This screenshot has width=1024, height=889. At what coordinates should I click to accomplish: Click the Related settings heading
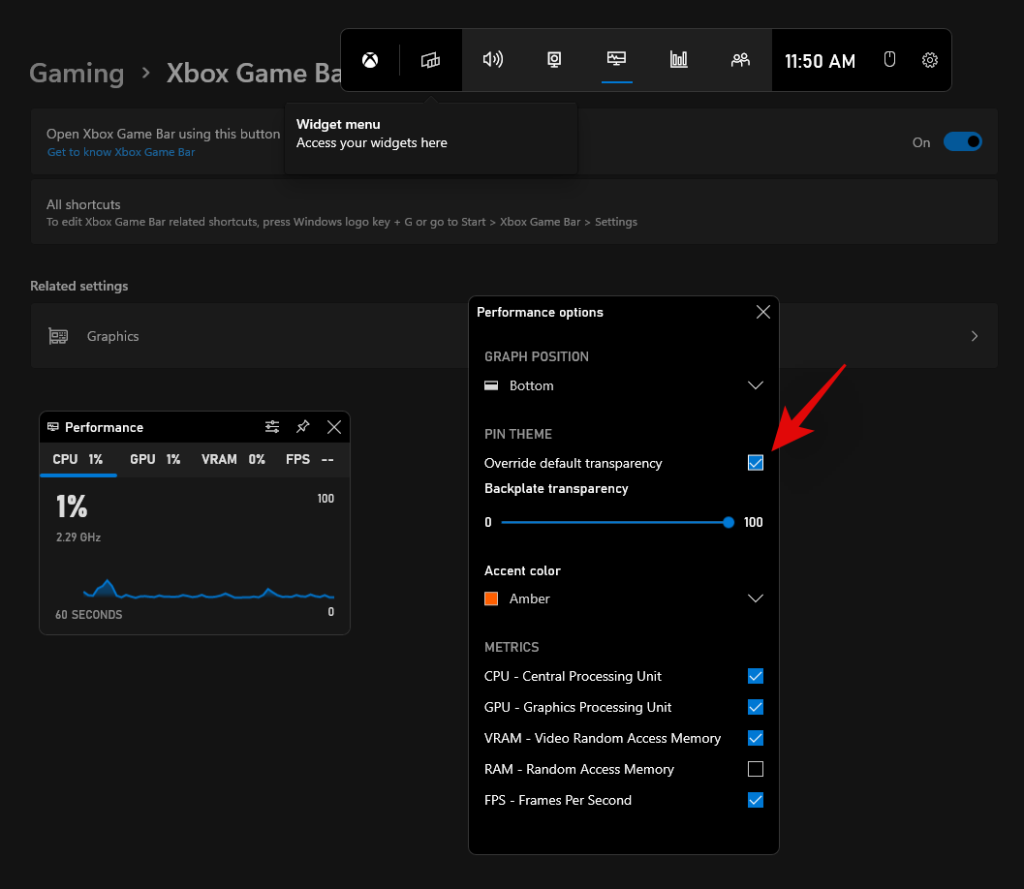[x=79, y=286]
